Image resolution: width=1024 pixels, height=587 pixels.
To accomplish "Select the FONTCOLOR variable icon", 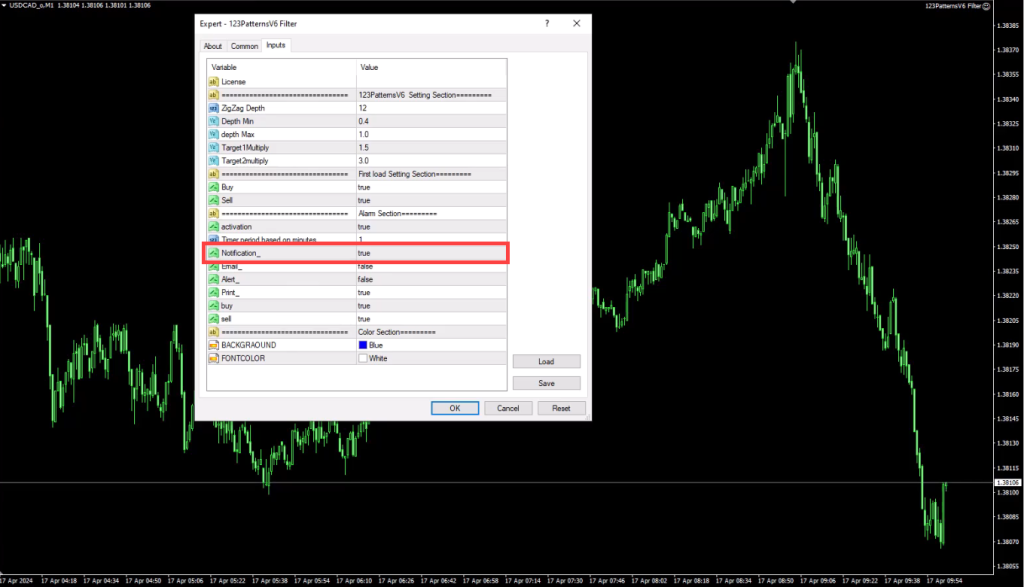I will [x=213, y=358].
